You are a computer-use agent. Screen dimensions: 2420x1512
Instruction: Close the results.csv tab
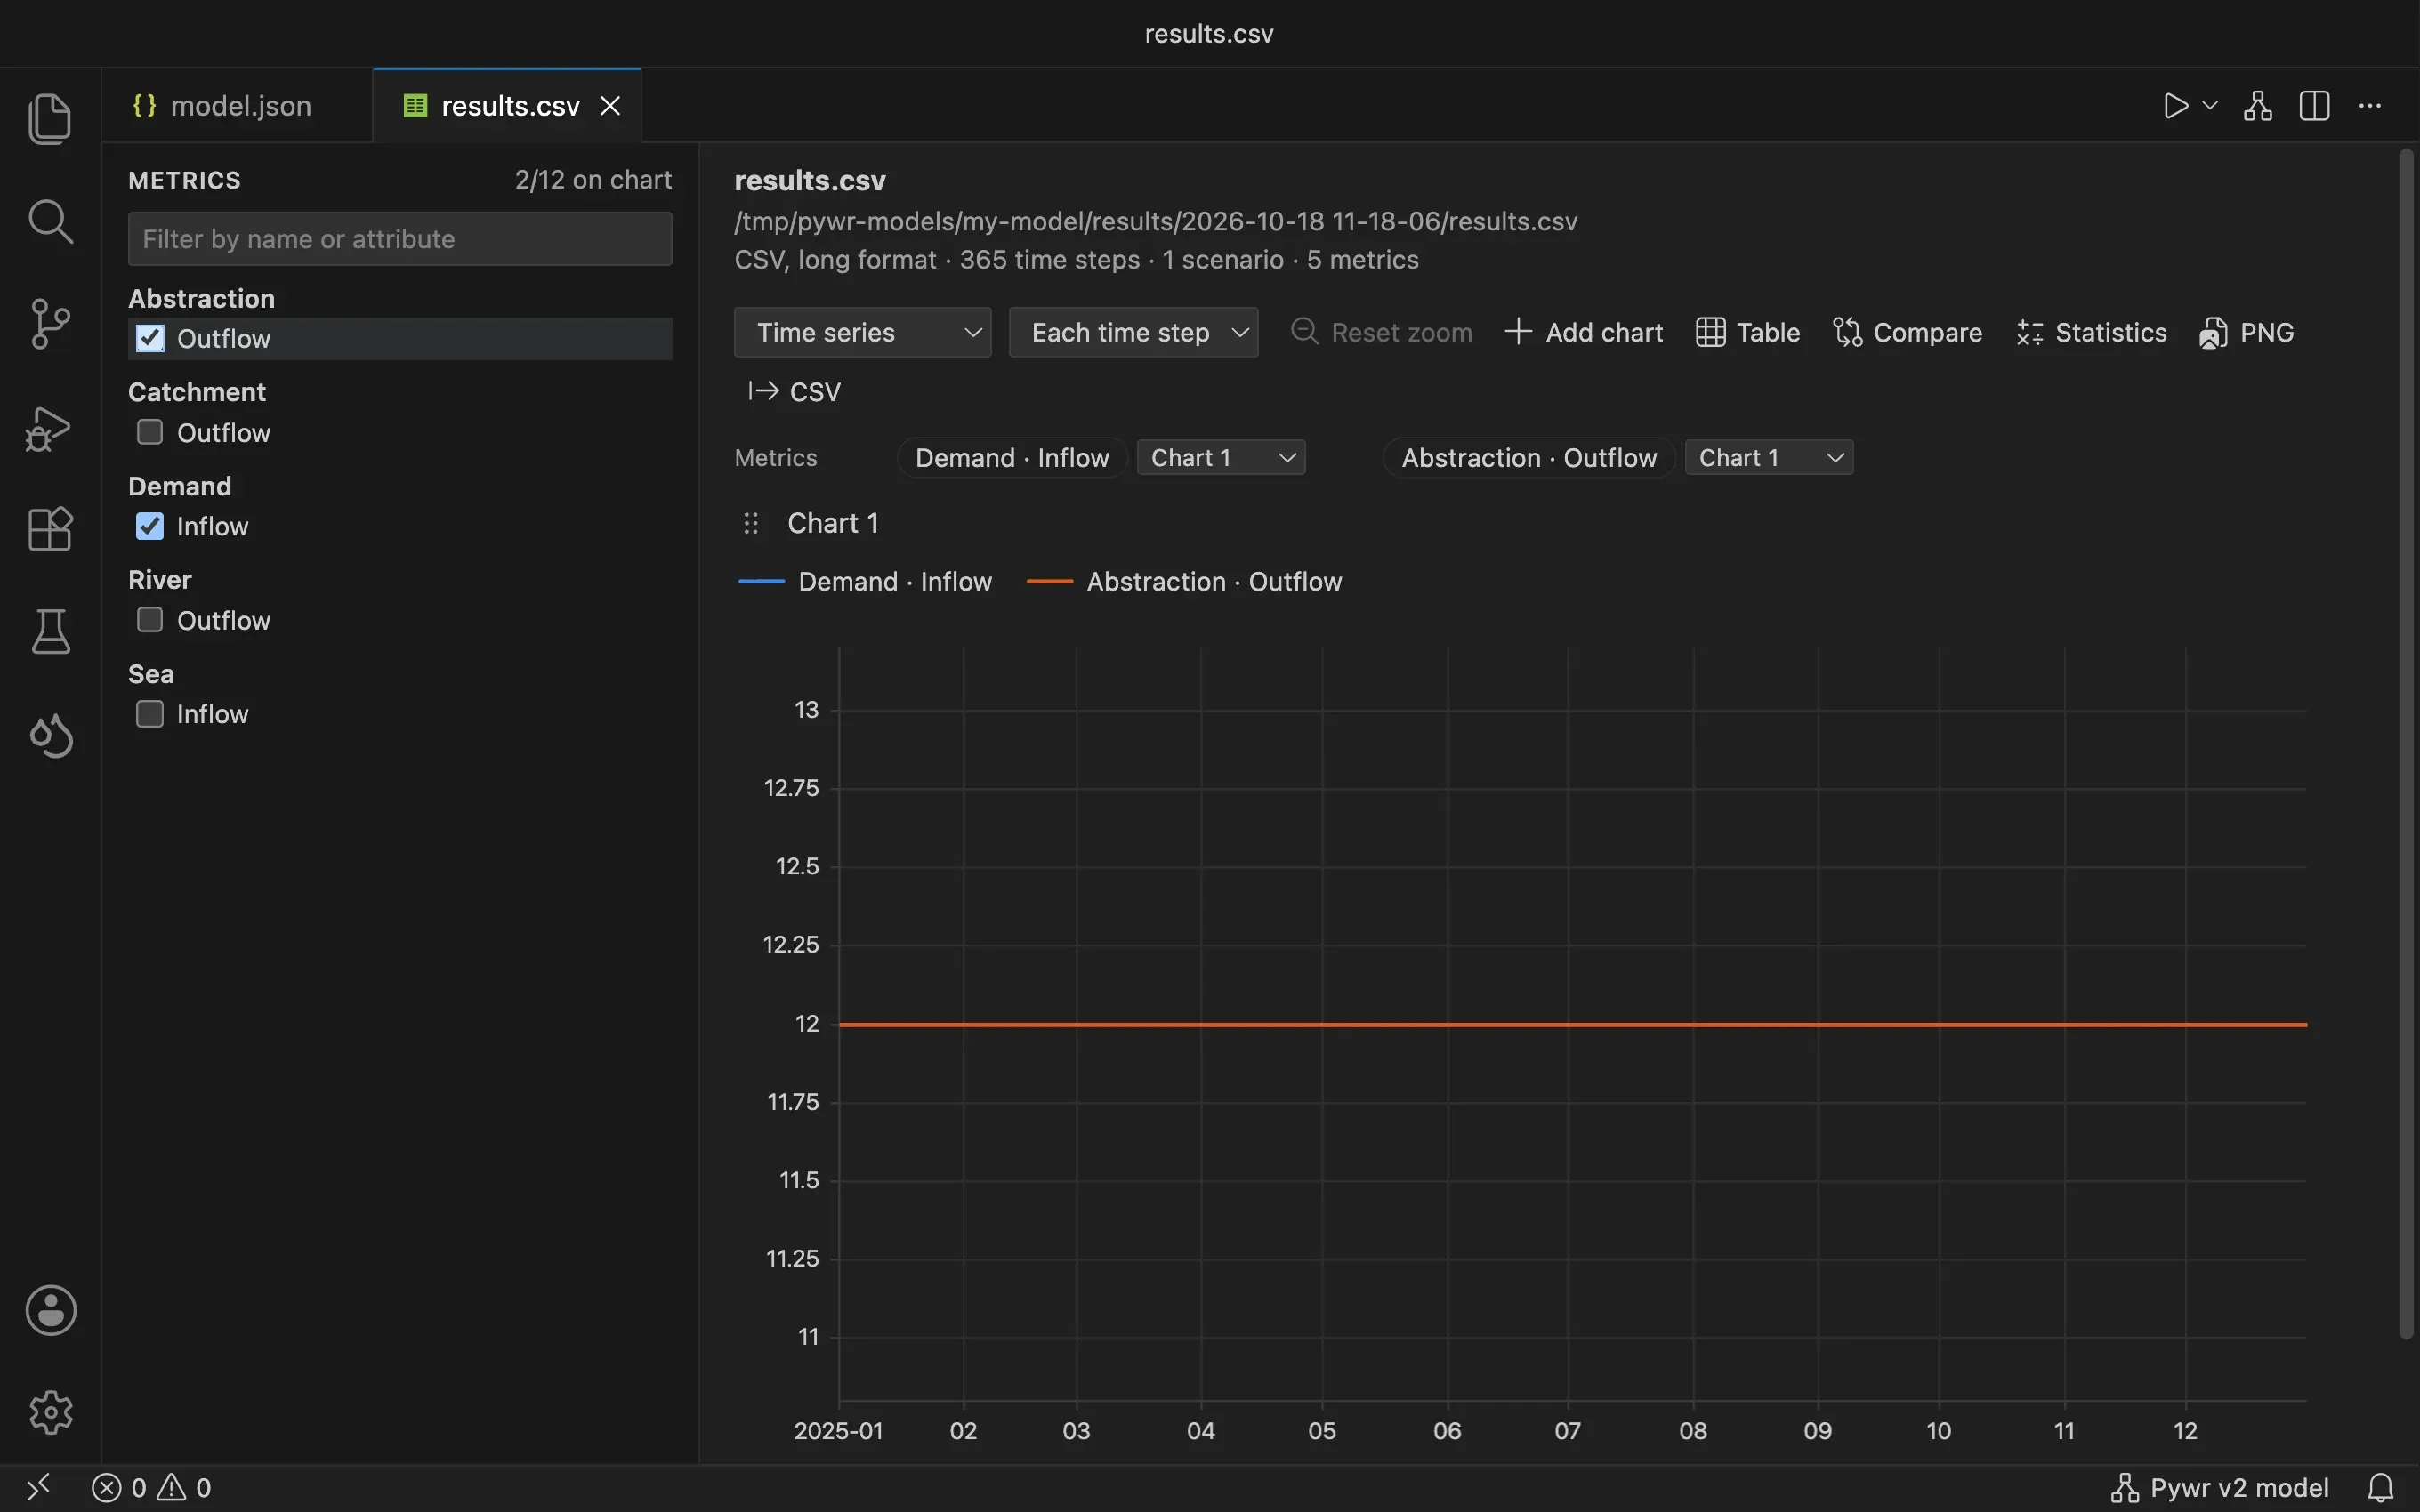tap(610, 106)
